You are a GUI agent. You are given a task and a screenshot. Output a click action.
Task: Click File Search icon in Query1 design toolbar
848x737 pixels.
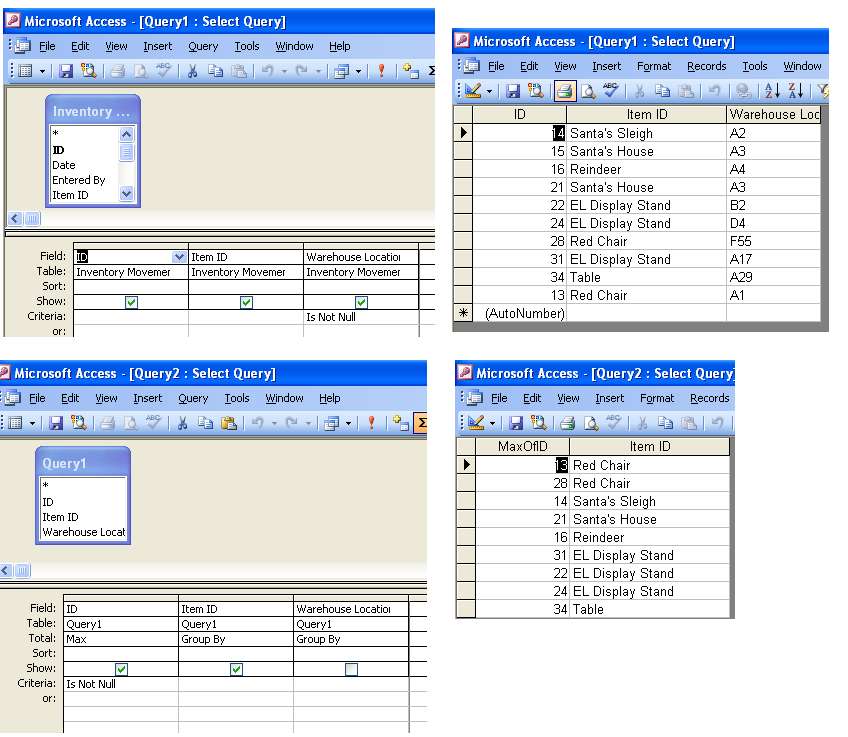tap(89, 71)
